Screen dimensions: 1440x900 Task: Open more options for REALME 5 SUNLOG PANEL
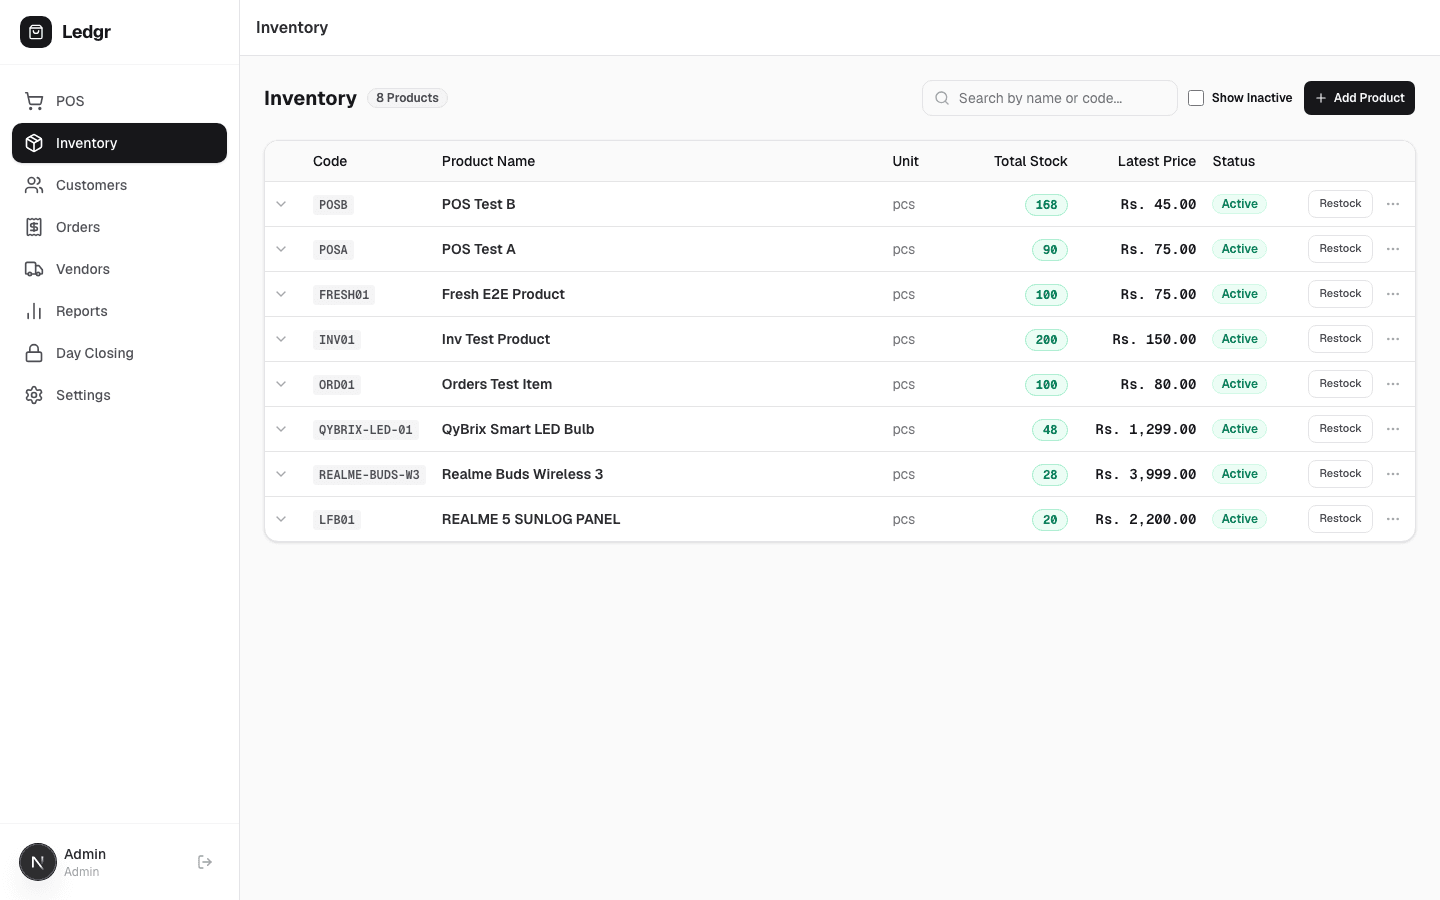(1393, 519)
